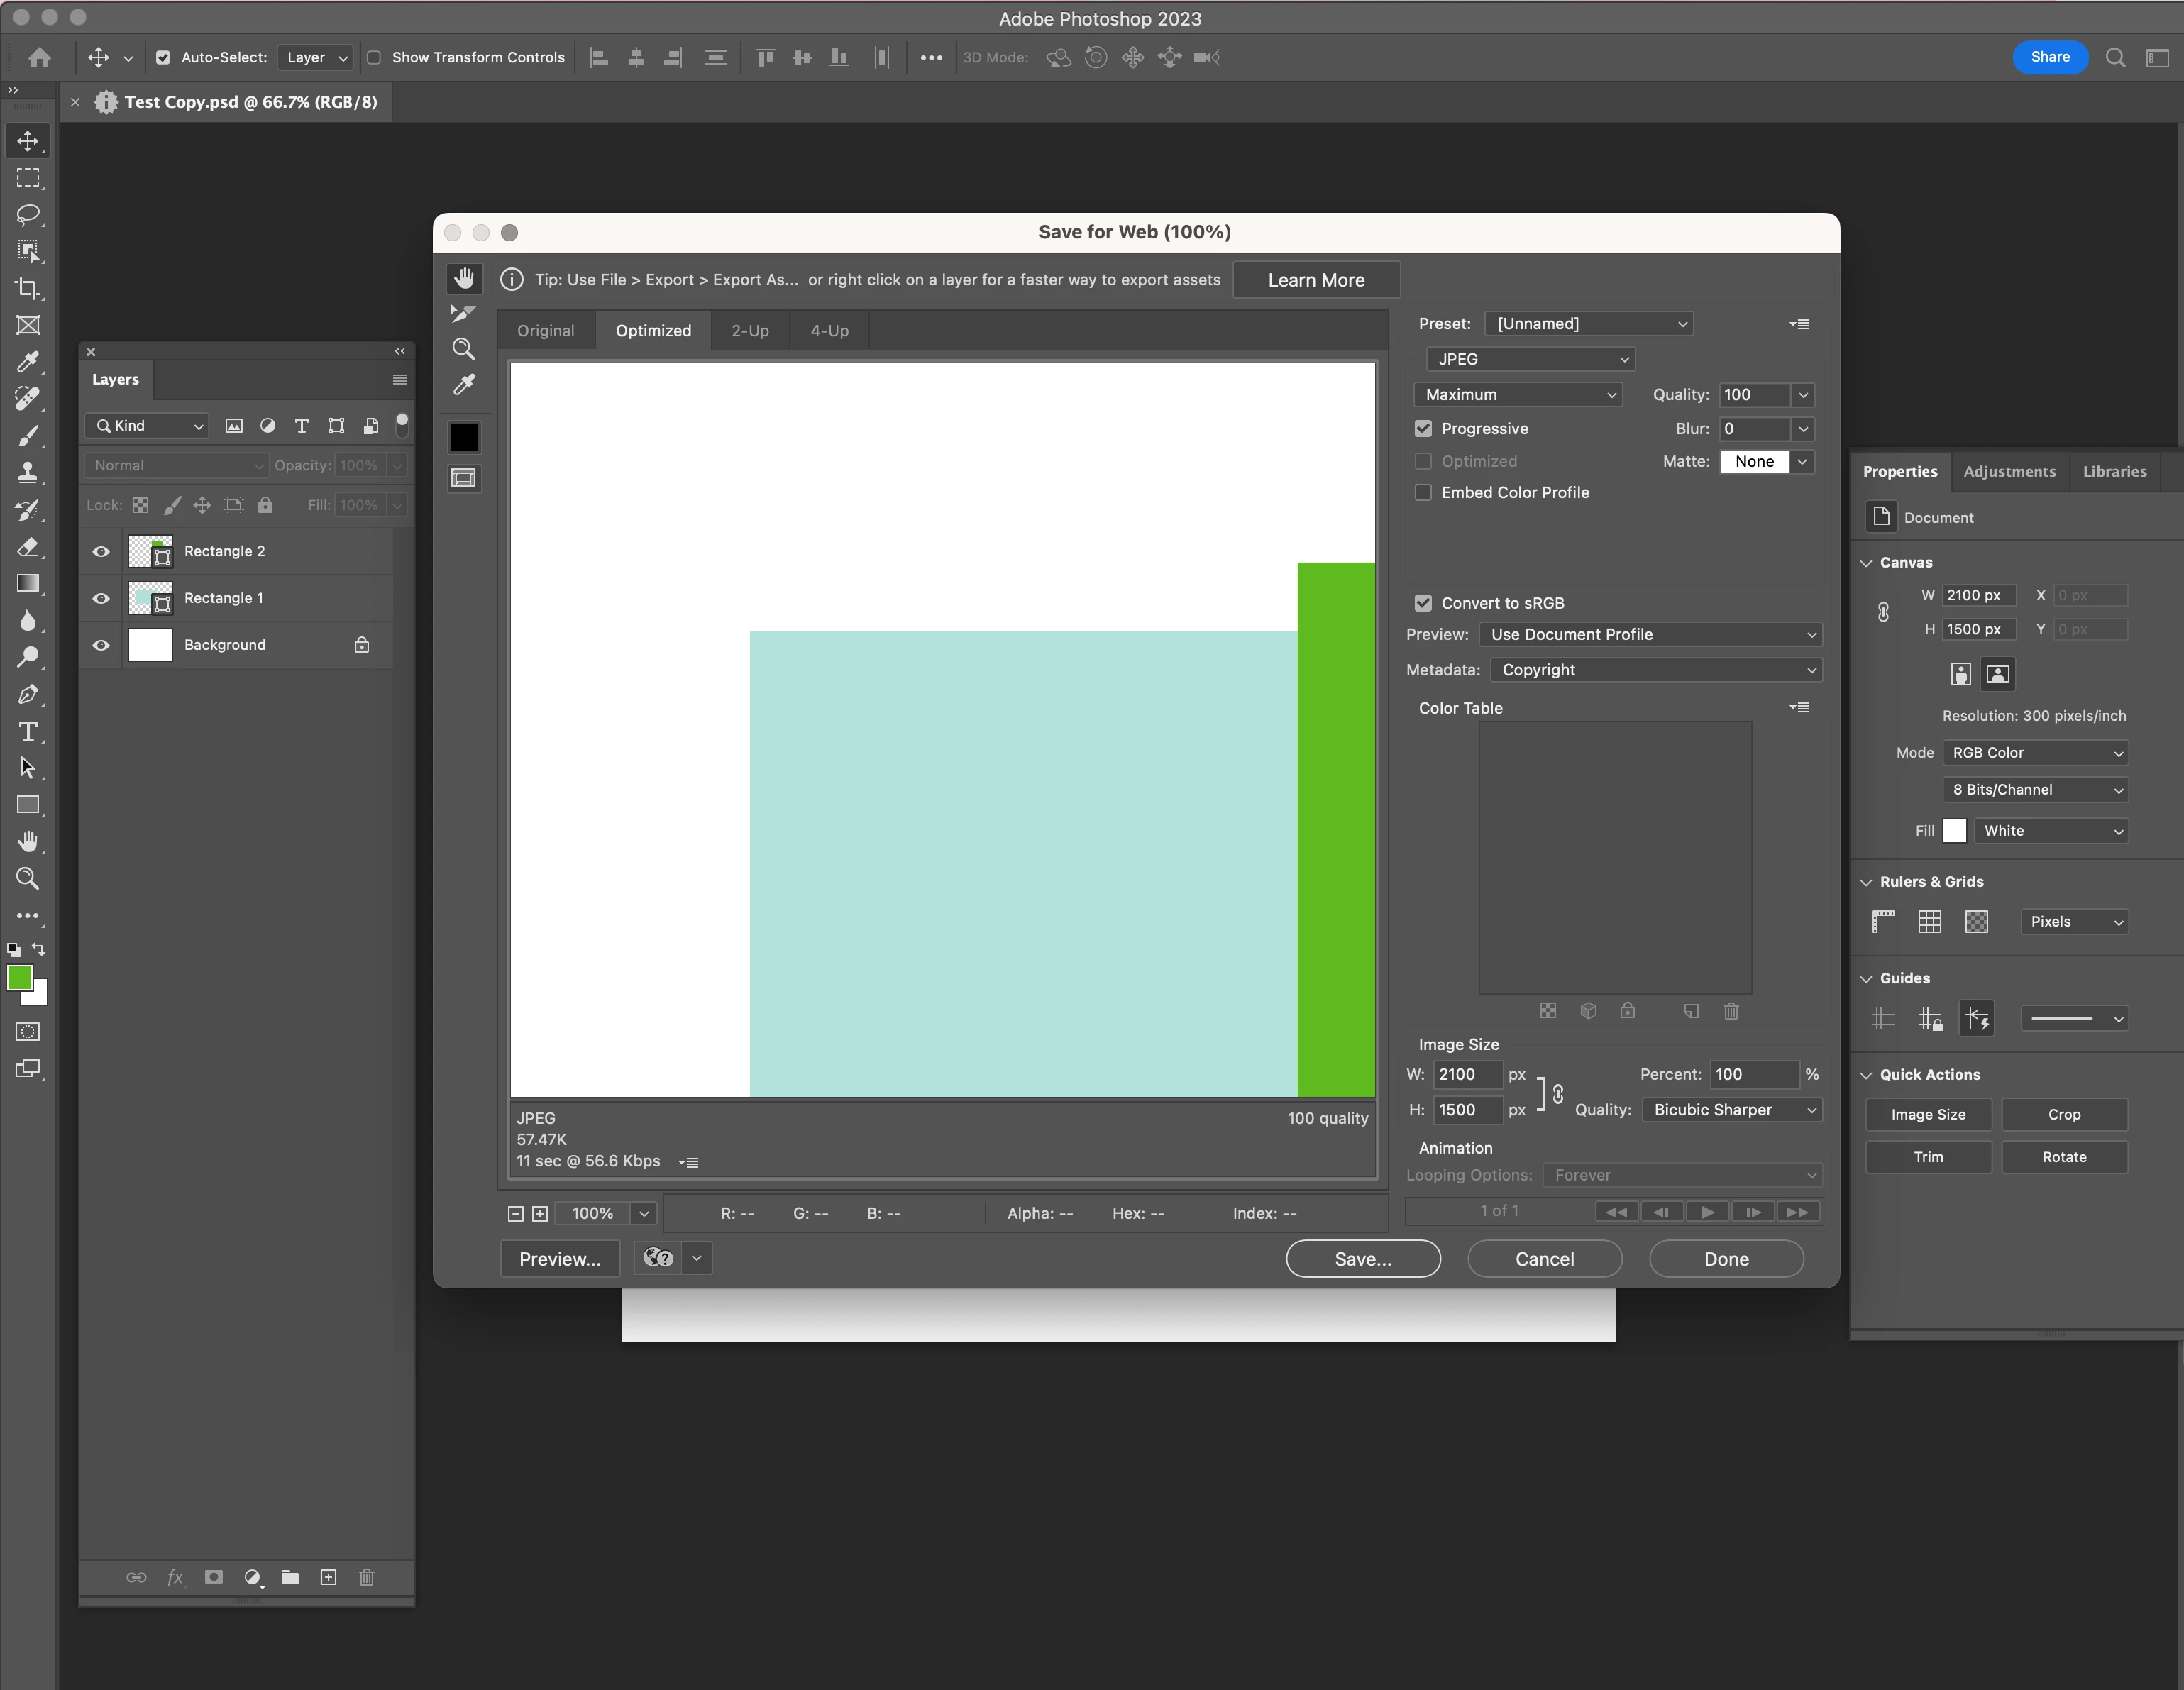Toggle slices visibility icon in dialog
The width and height of the screenshot is (2184, 1690).
[x=464, y=478]
